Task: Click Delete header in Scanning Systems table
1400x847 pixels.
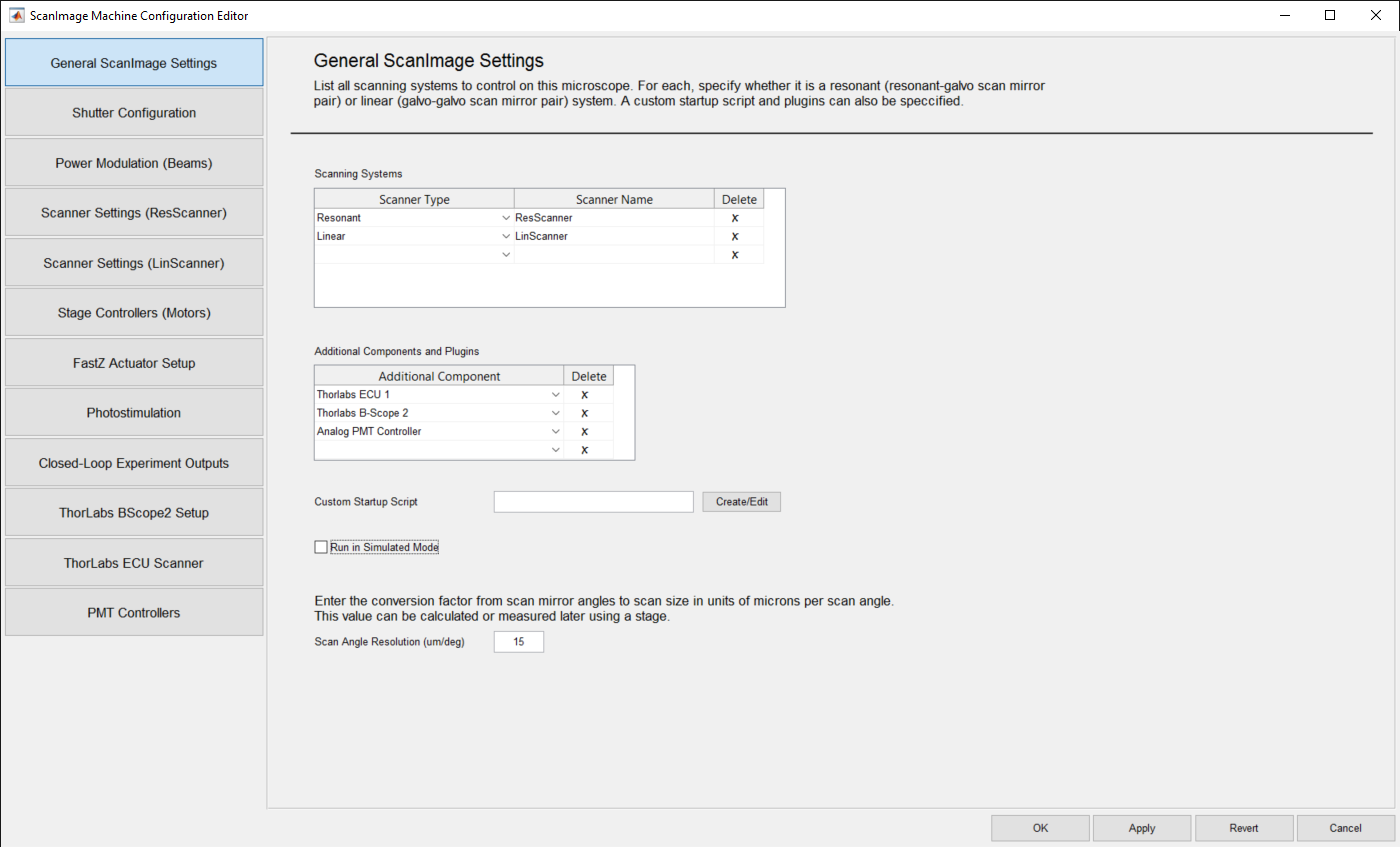Action: tap(739, 199)
